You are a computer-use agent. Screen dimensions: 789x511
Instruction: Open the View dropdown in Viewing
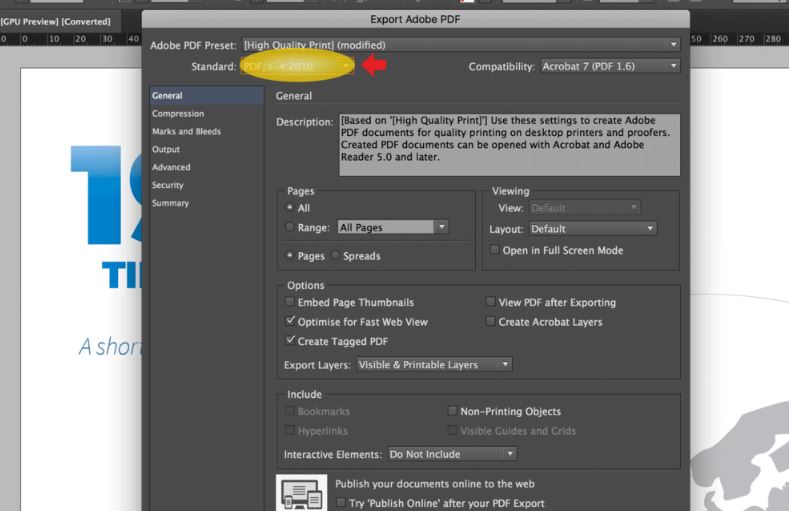click(585, 208)
